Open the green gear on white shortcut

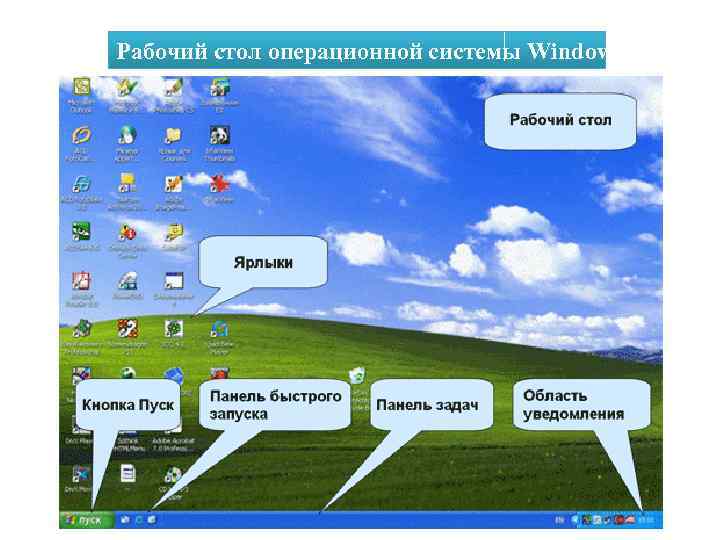point(174,329)
